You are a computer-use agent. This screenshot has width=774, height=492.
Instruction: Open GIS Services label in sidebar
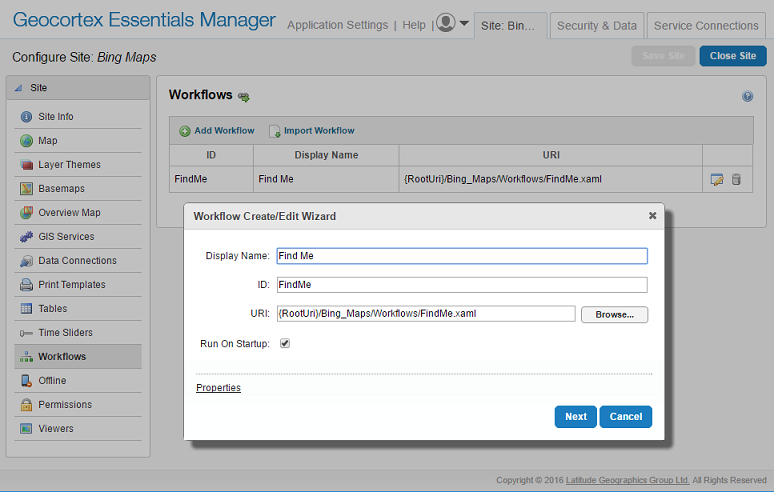(x=66, y=237)
